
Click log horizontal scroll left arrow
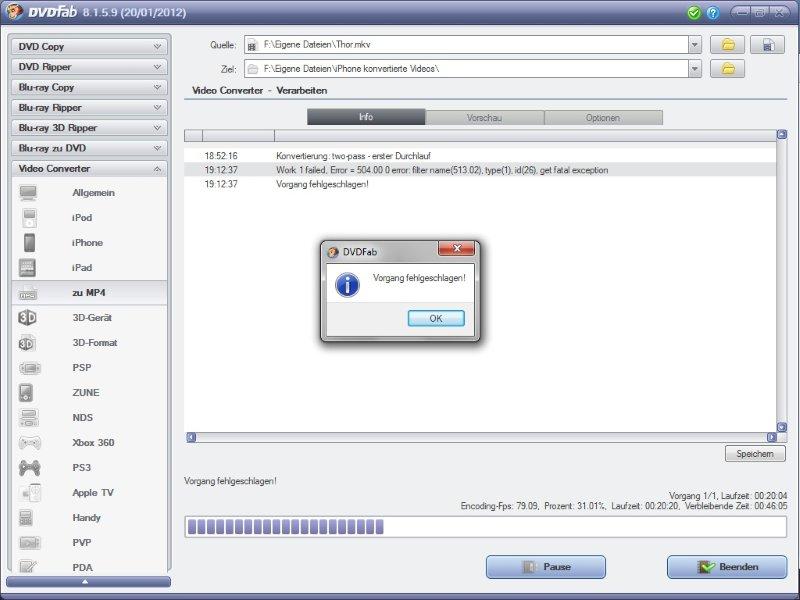pos(191,437)
